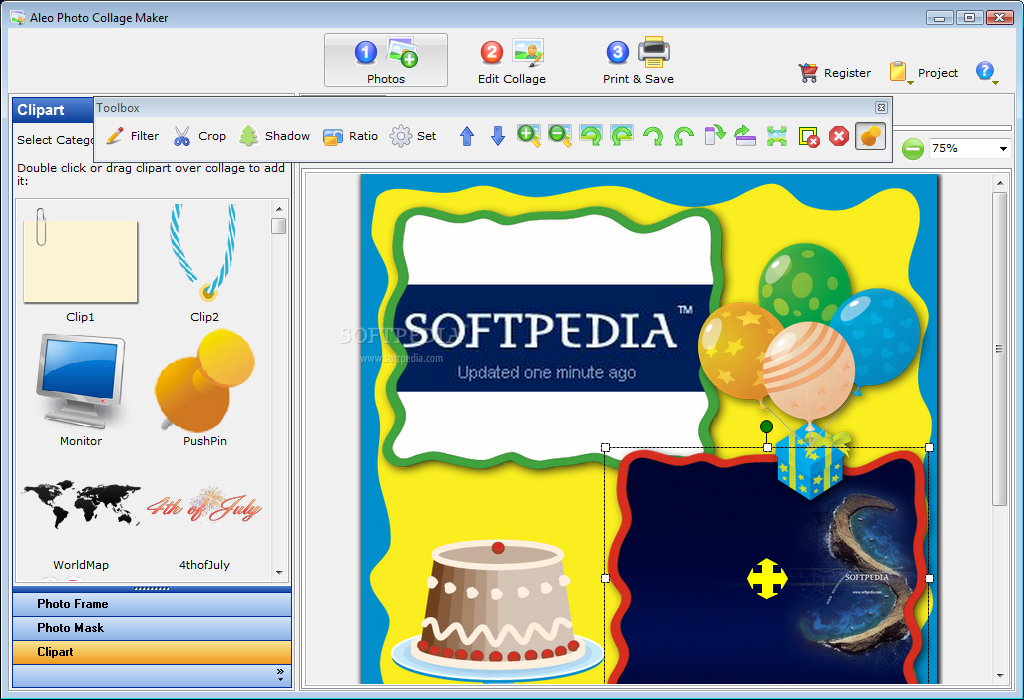The width and height of the screenshot is (1024, 700).
Task: Open the Ratio tool
Action: 351,136
